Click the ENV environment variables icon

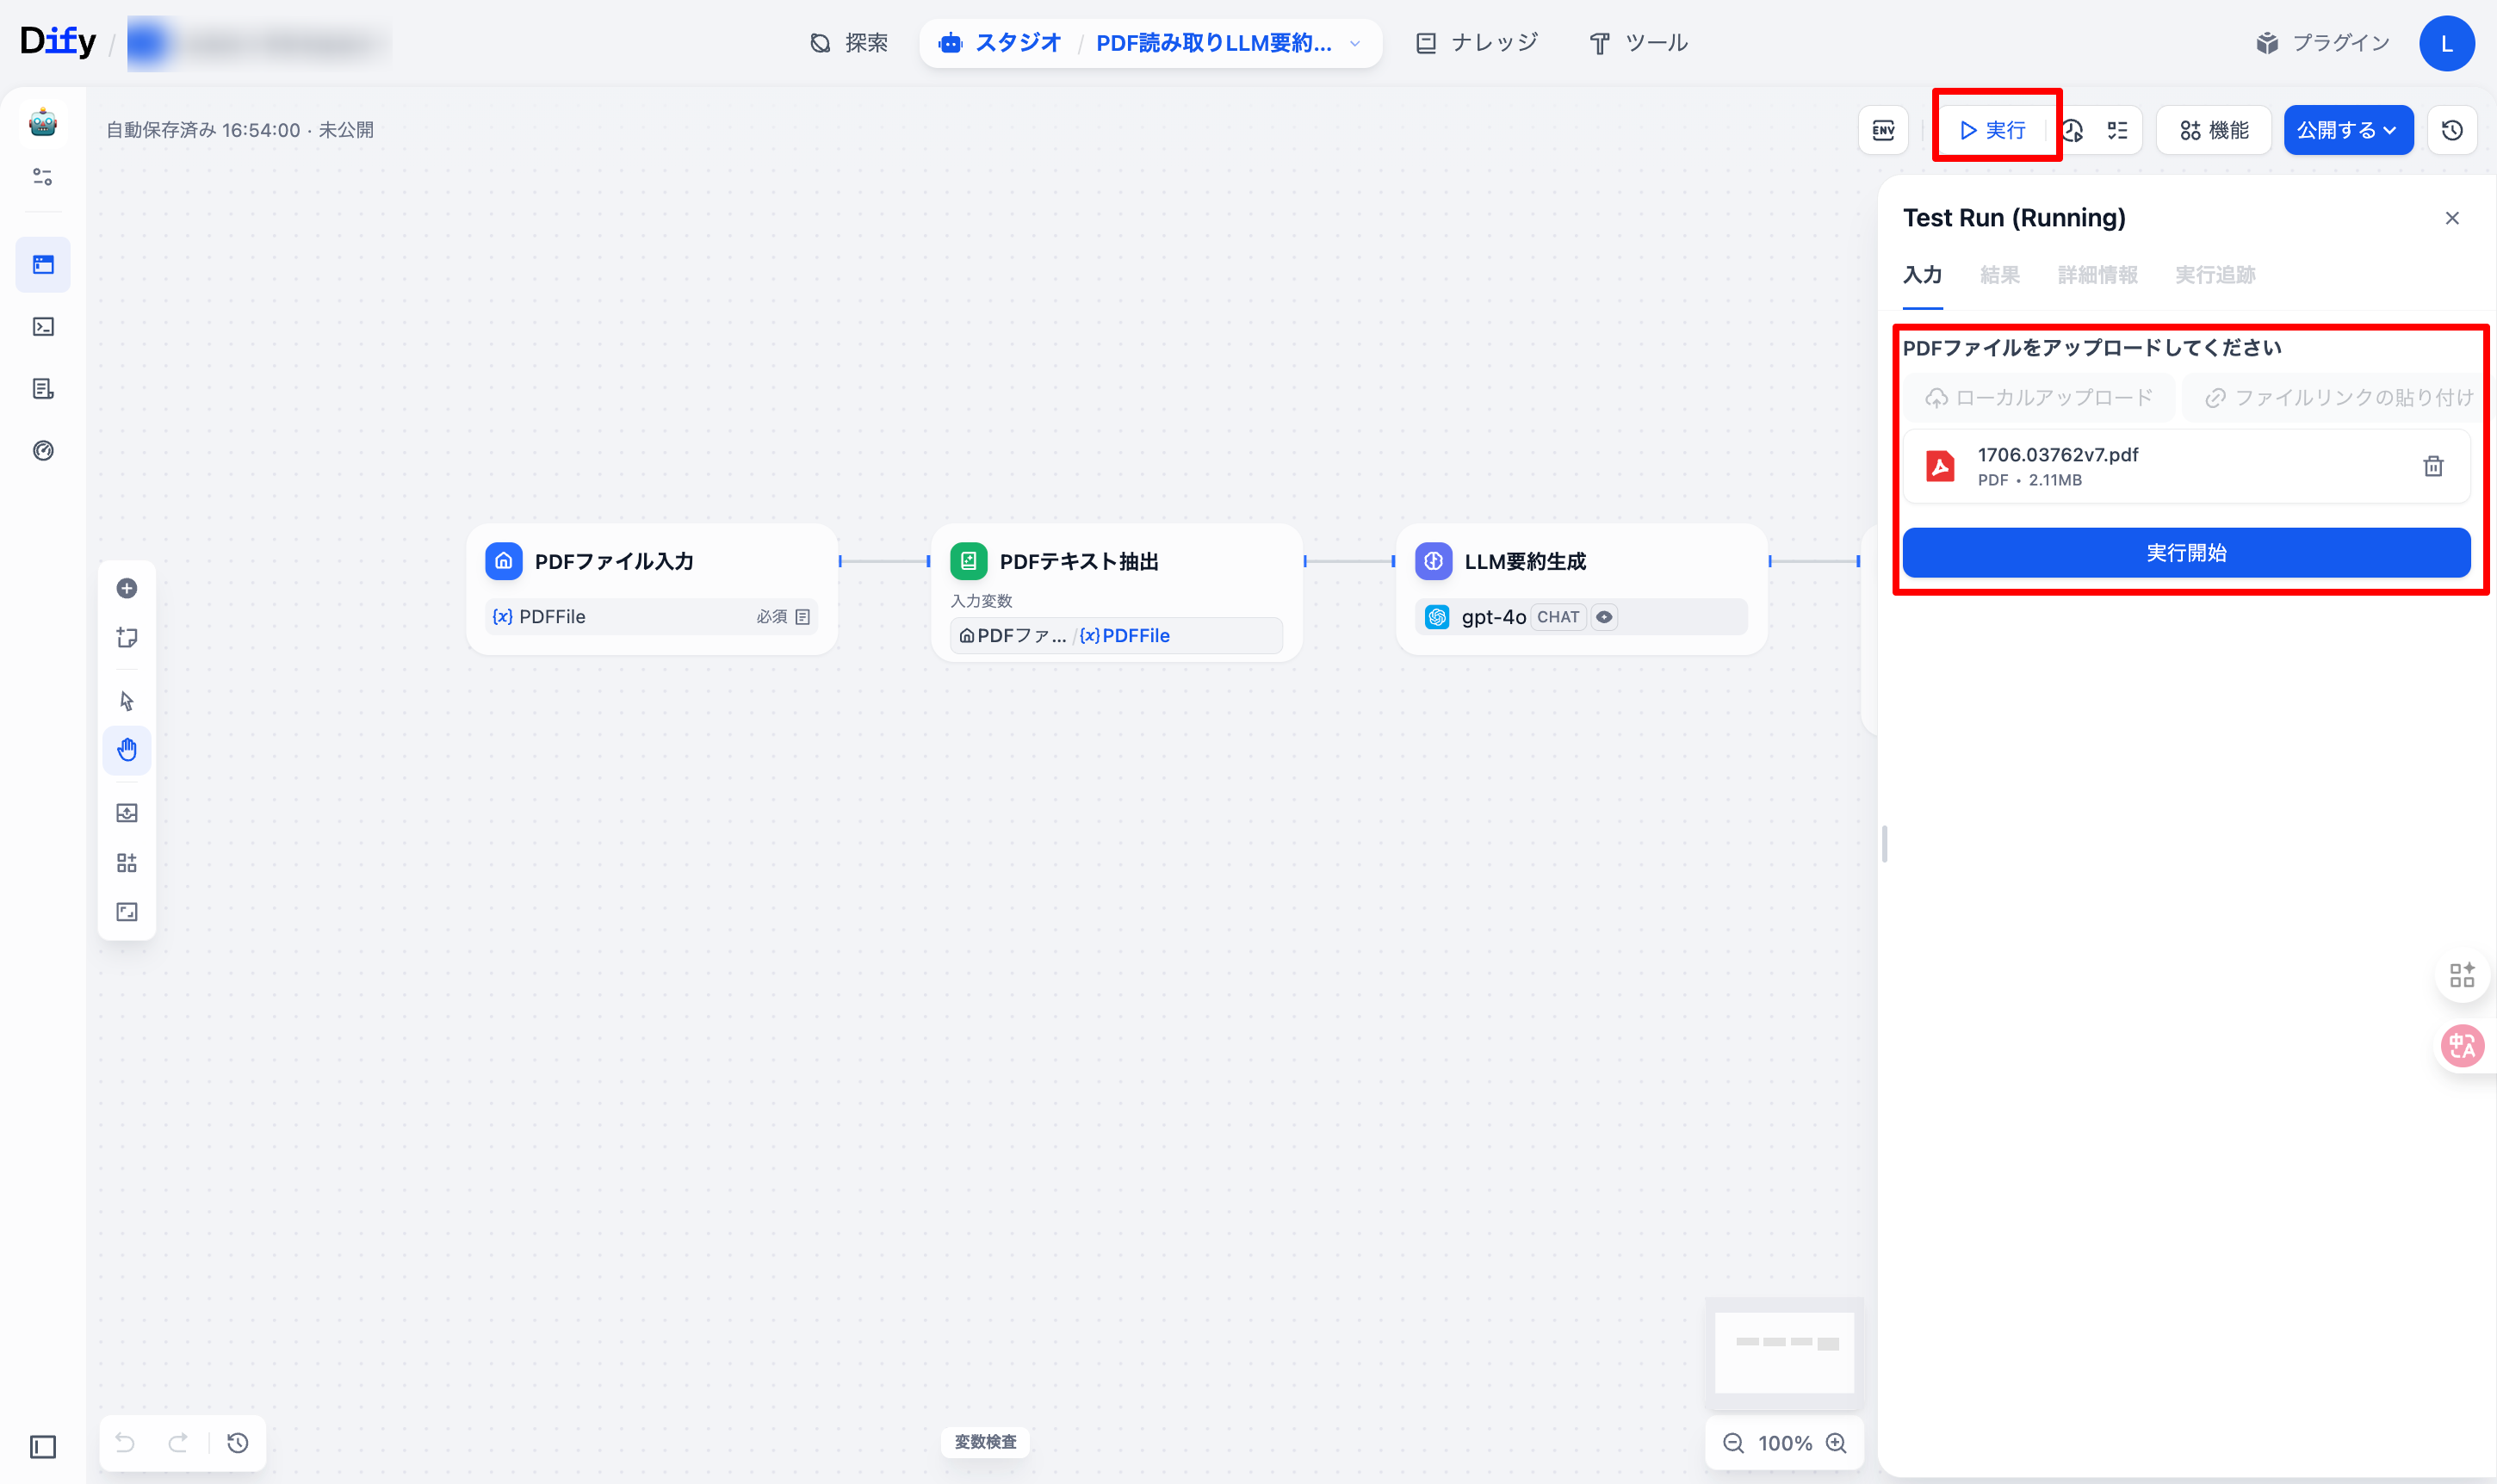click(1882, 130)
